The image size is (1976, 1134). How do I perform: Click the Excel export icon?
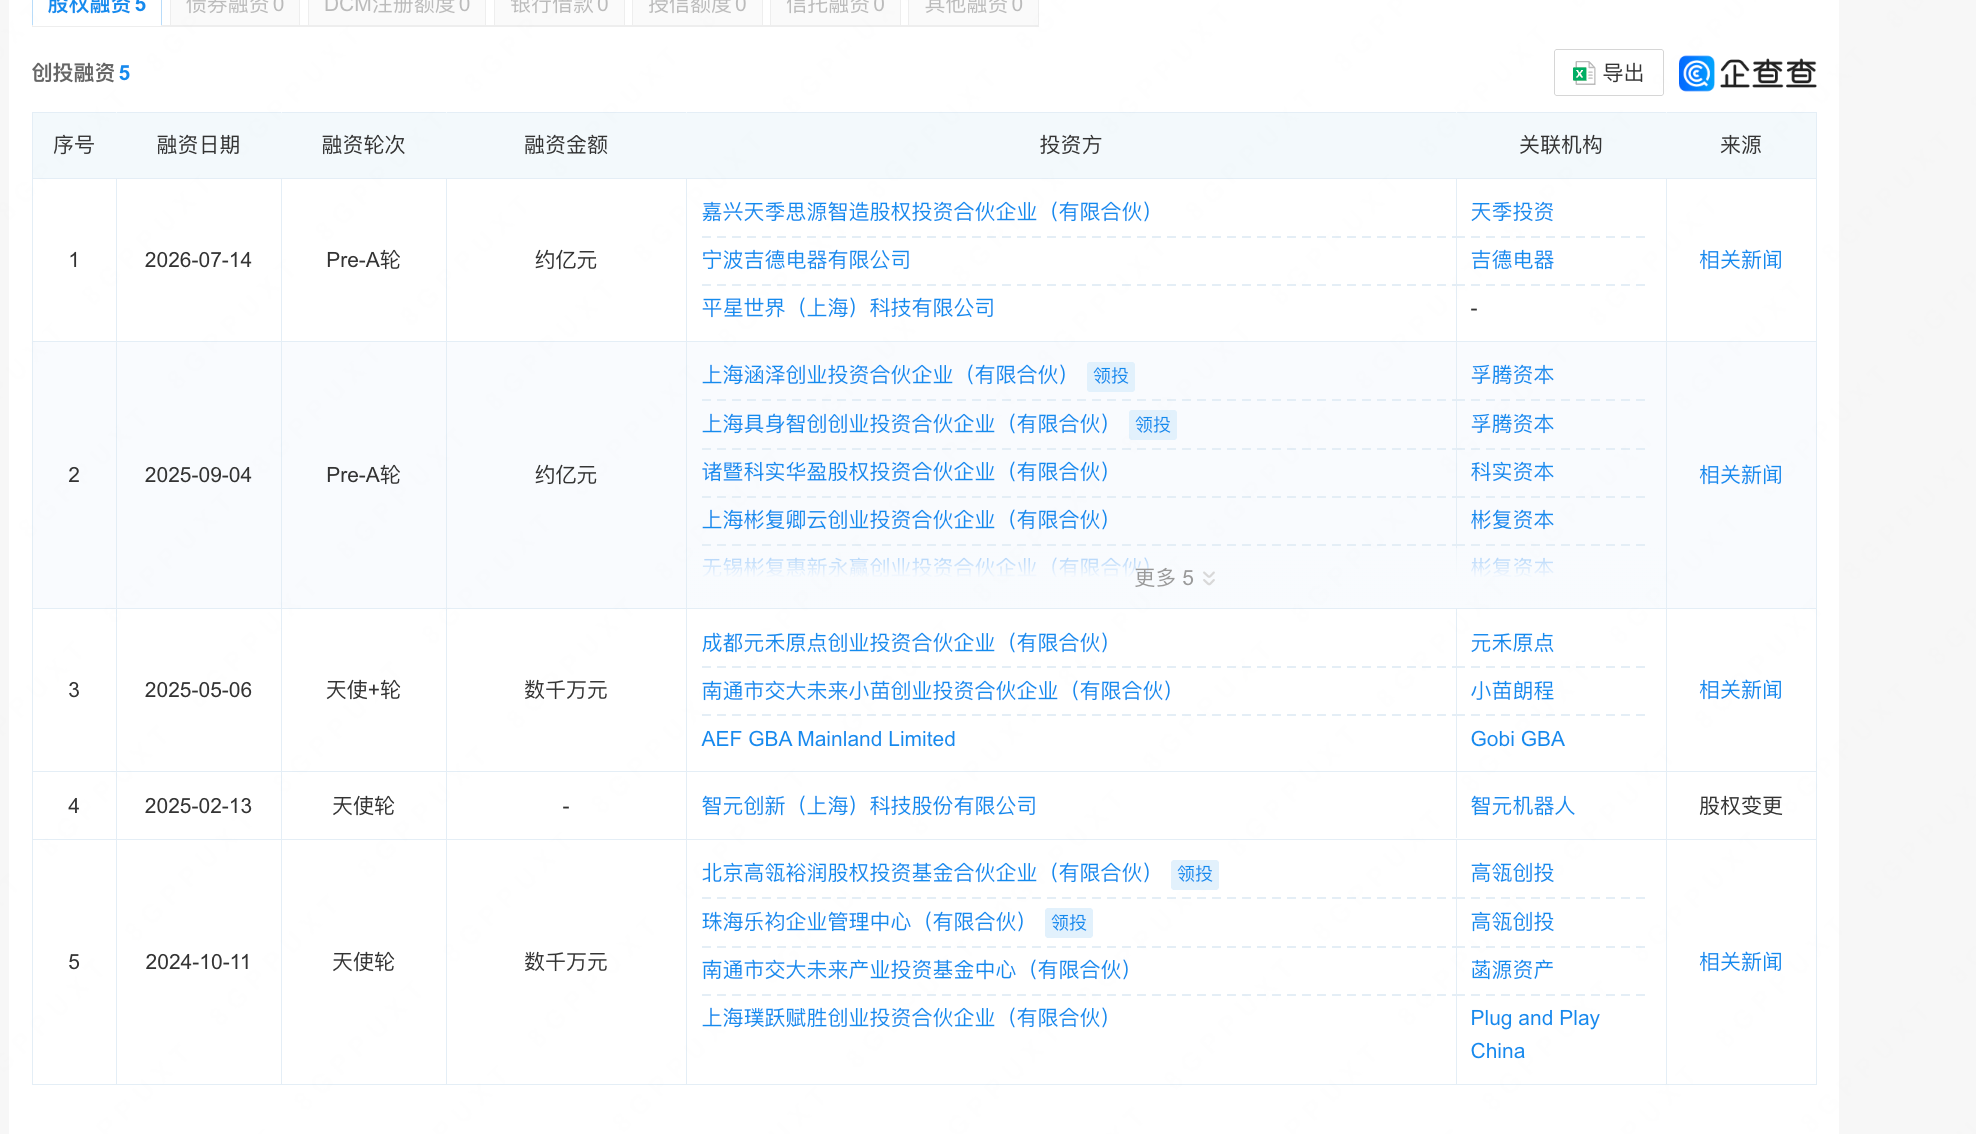point(1583,73)
